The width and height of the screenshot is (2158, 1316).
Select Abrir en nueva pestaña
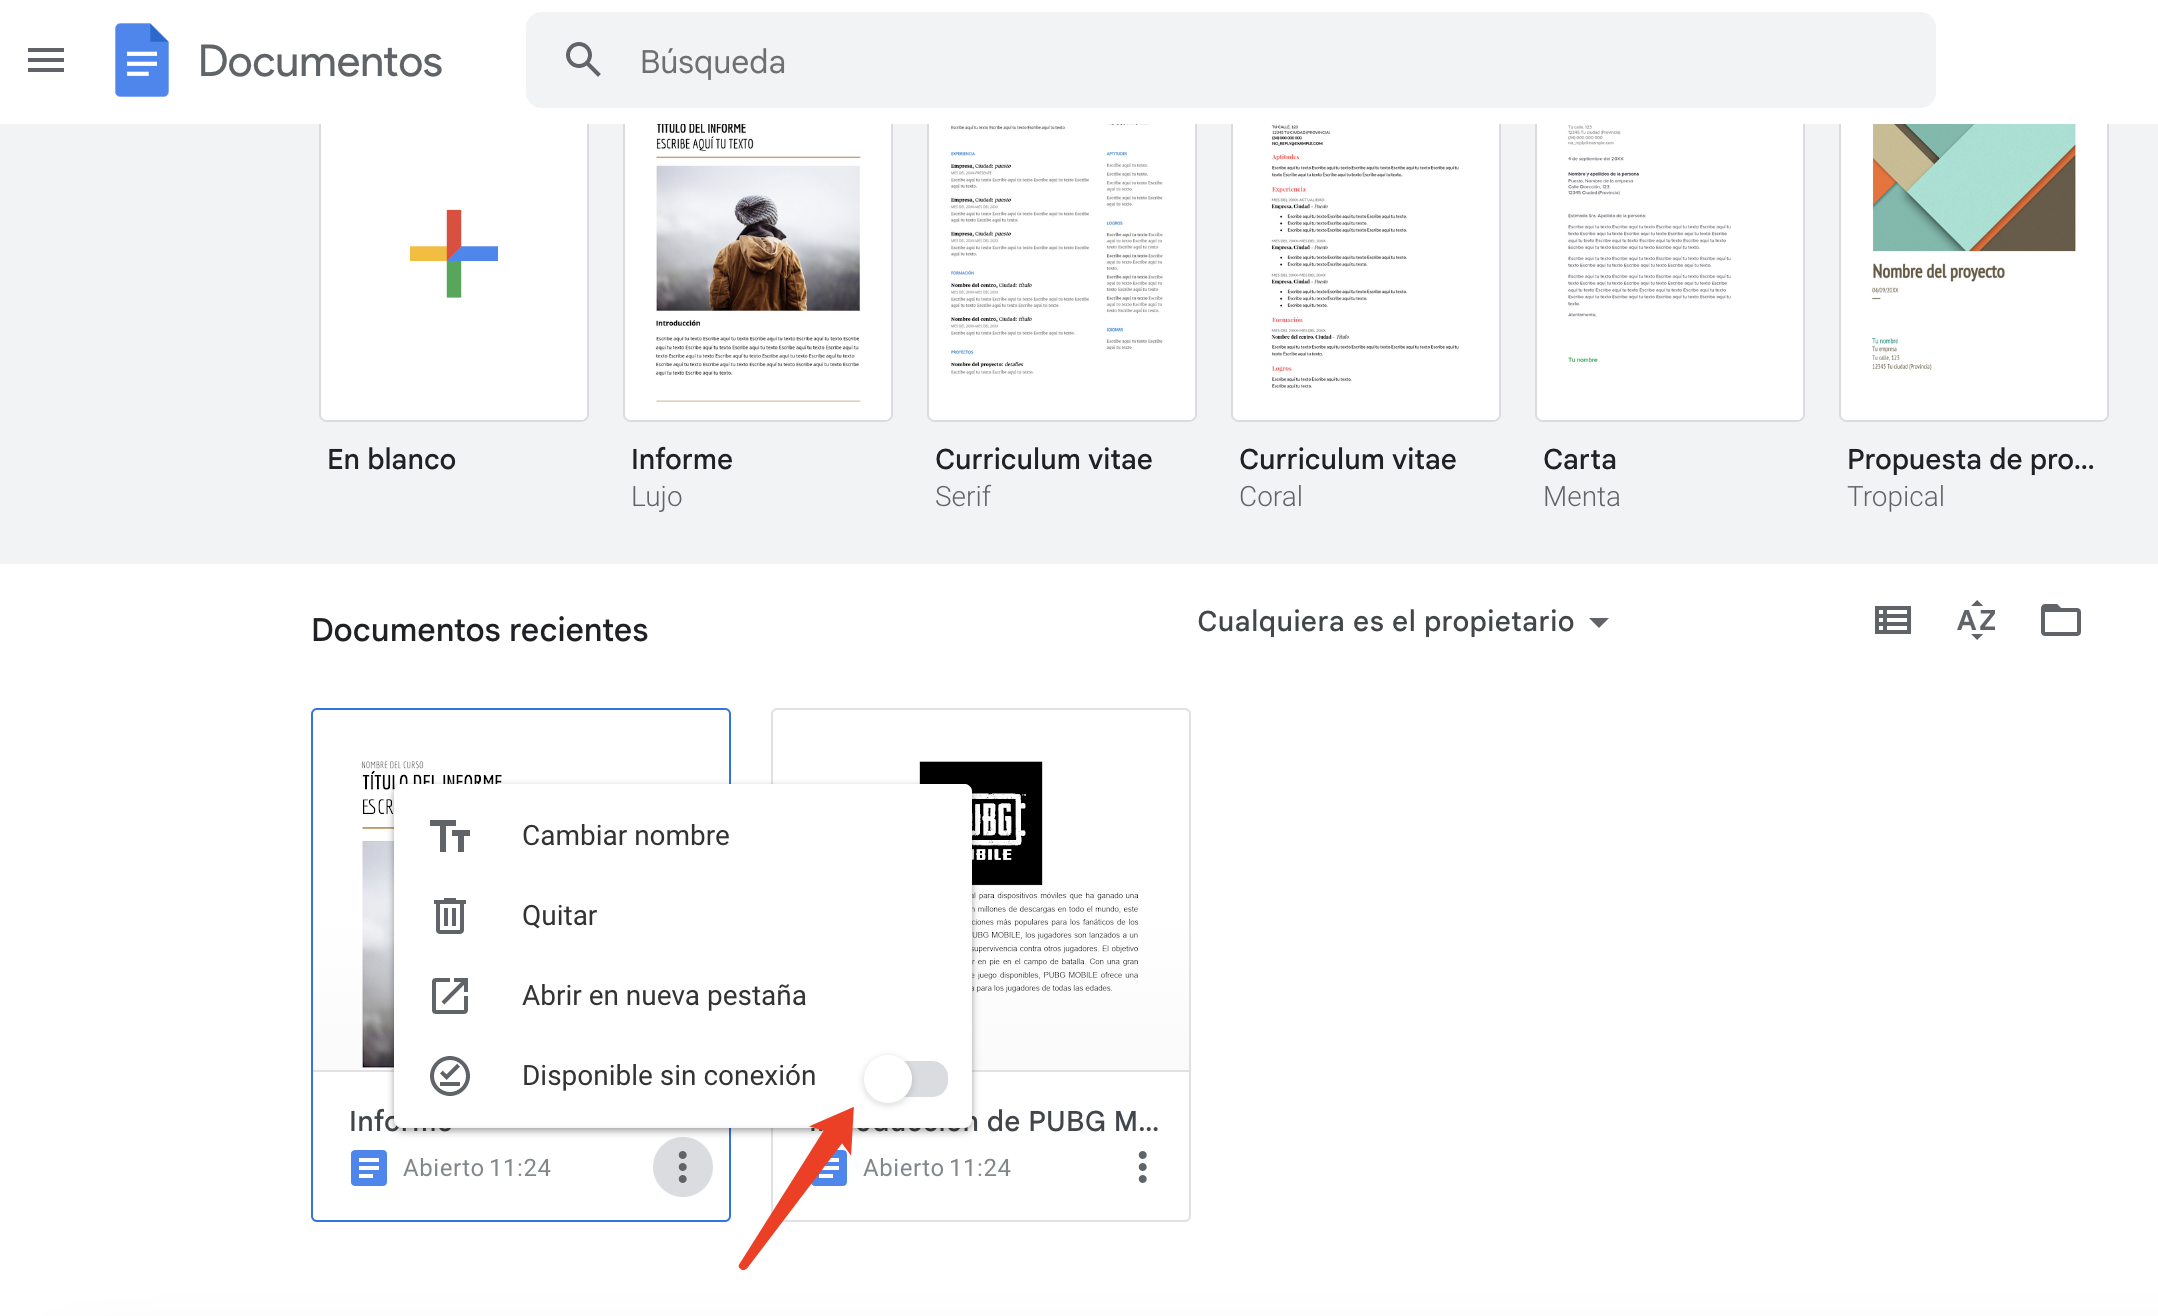pos(663,996)
